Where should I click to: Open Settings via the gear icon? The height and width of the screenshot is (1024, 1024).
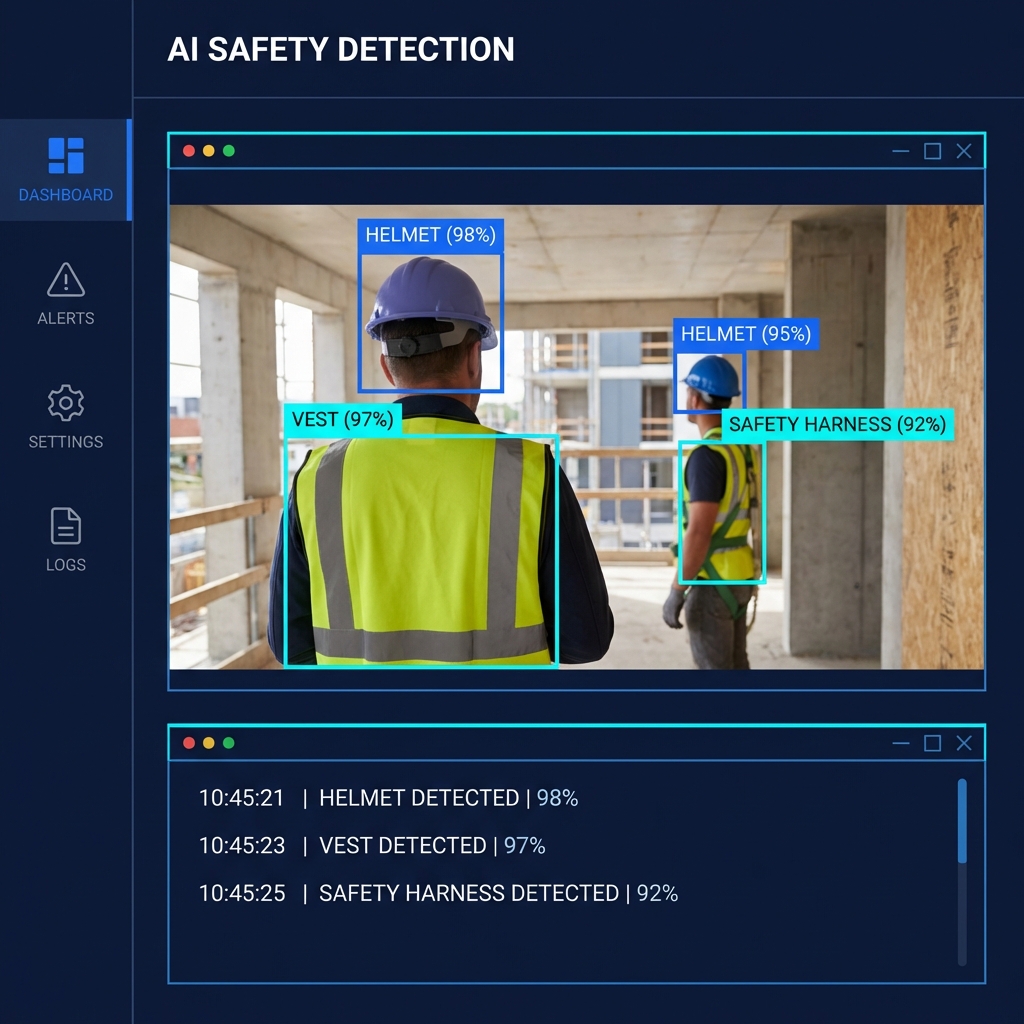tap(65, 402)
